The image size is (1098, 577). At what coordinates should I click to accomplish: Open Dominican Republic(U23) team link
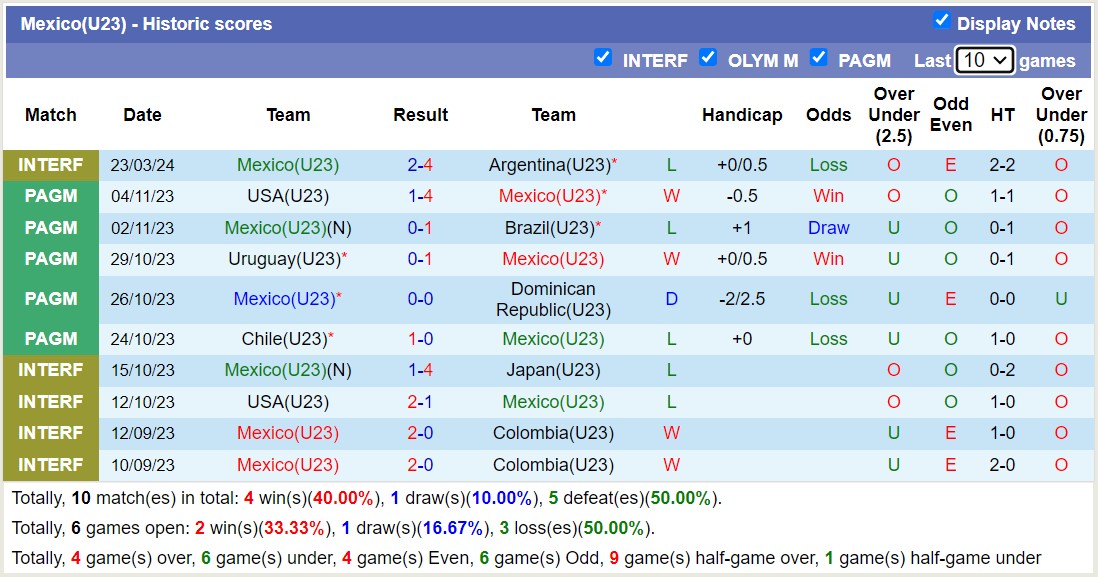click(x=553, y=299)
